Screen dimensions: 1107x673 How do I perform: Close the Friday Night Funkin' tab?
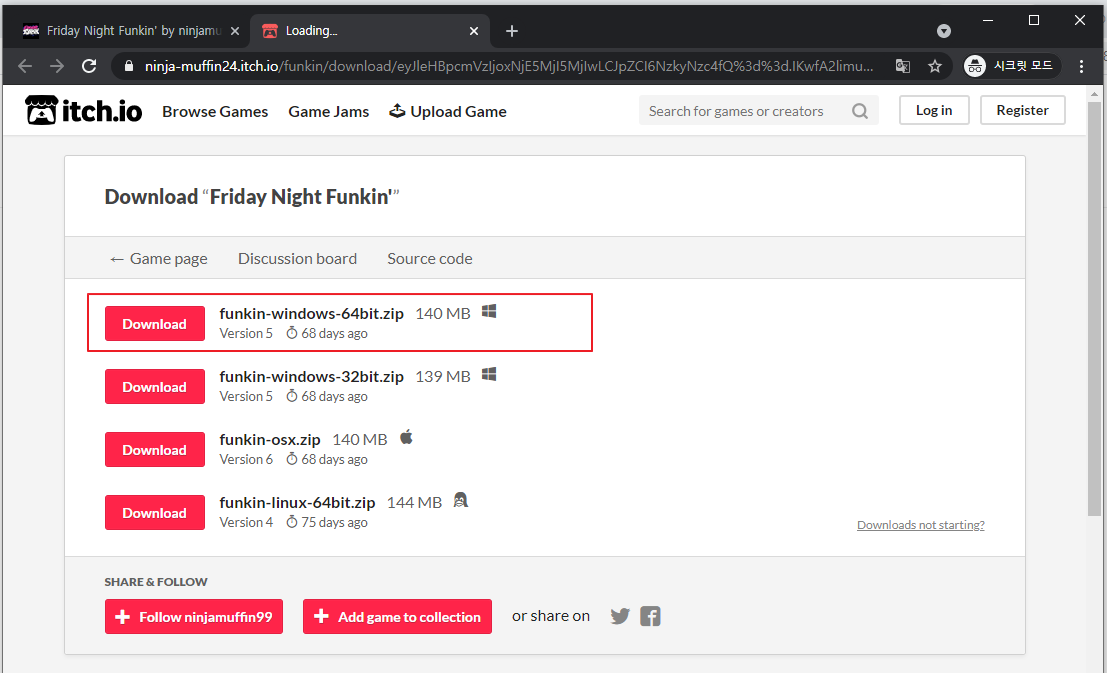click(235, 31)
